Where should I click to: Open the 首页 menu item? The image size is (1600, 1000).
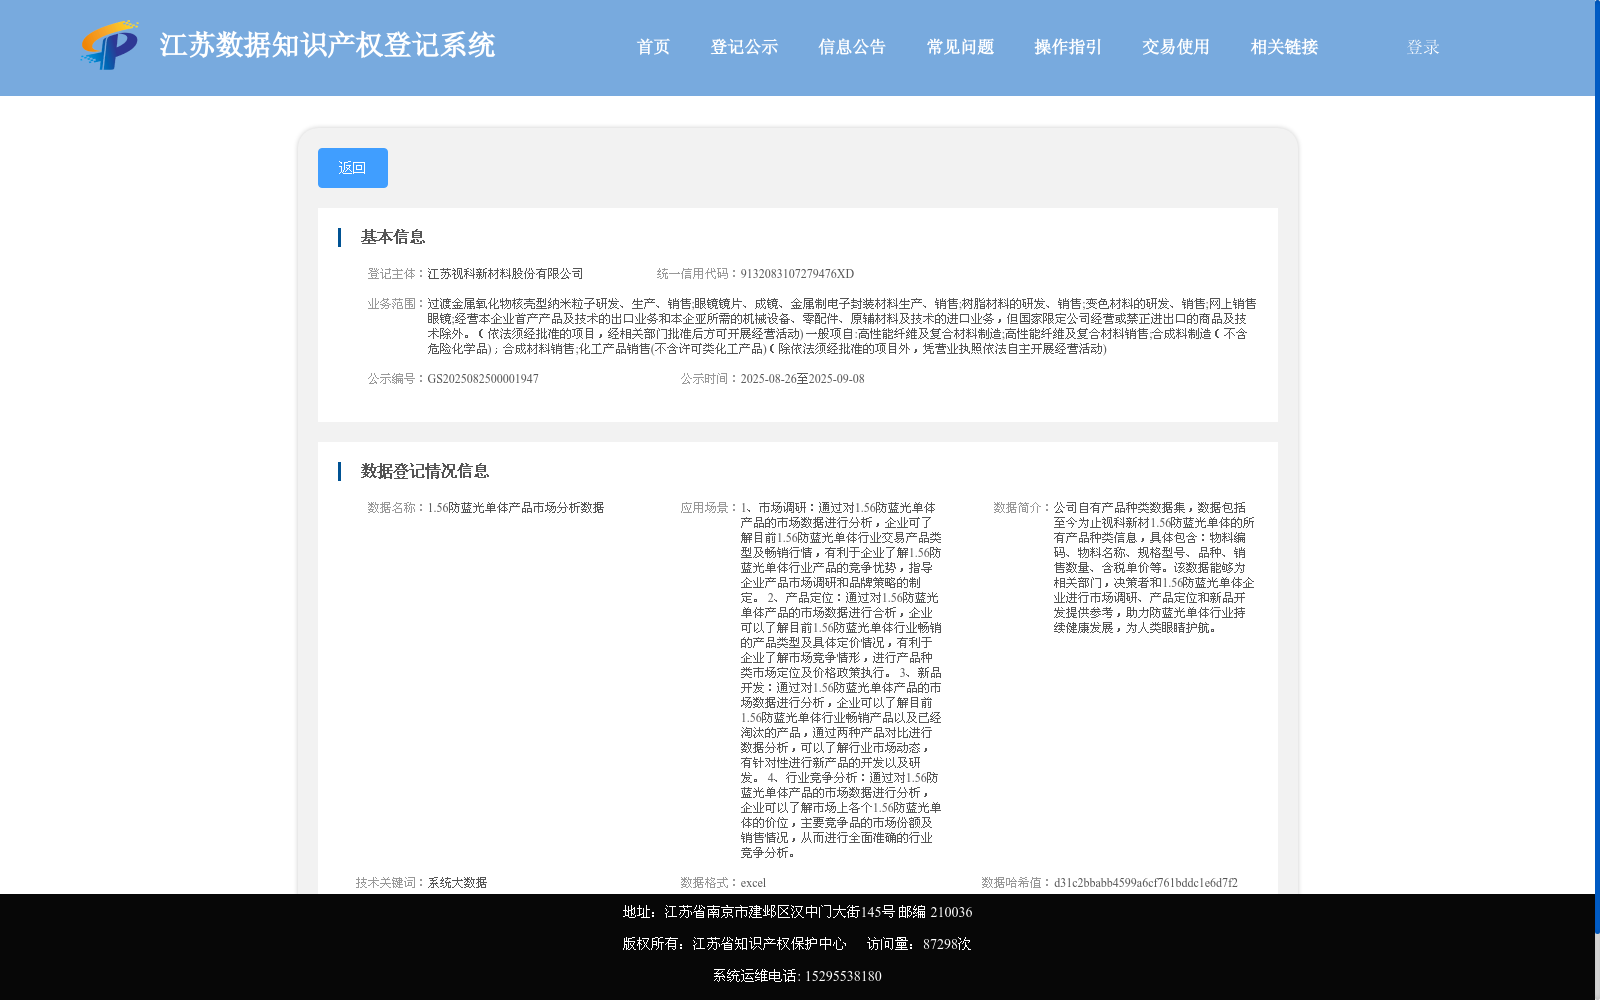(x=653, y=47)
